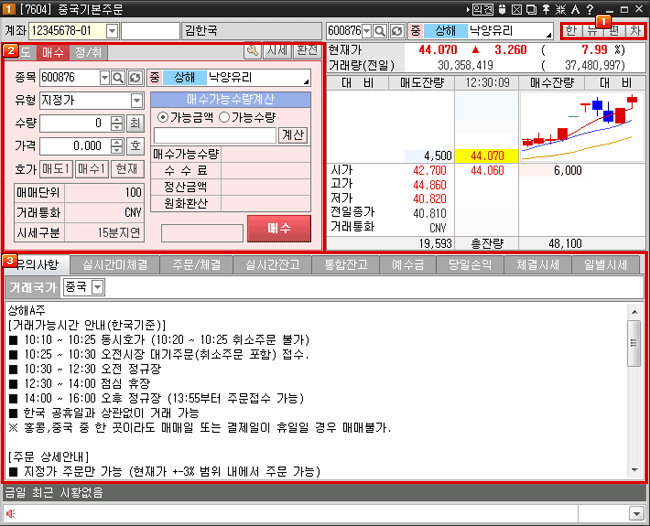Click the 최 max quantity button
Viewport: 650px width, 526px height.
coord(135,123)
